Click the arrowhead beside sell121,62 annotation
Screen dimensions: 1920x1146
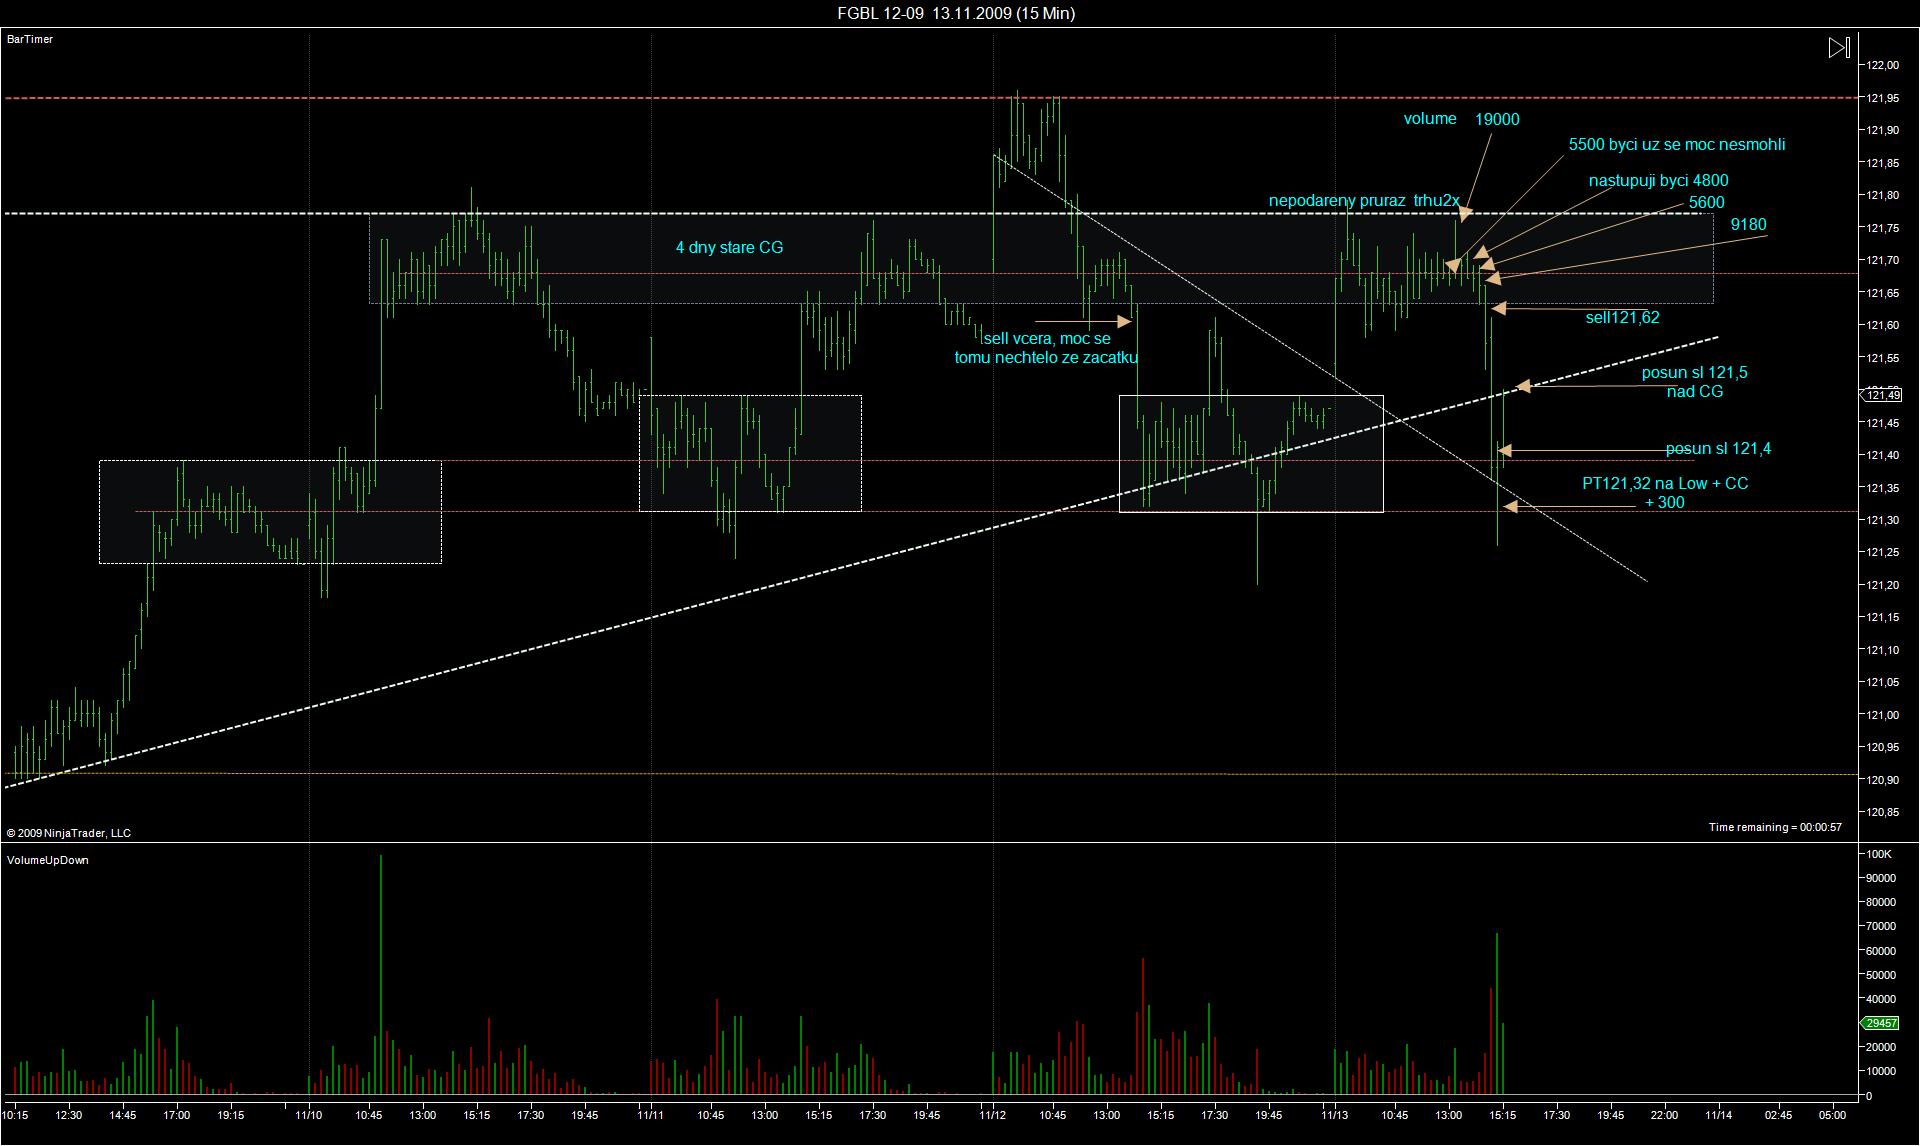[x=1500, y=309]
